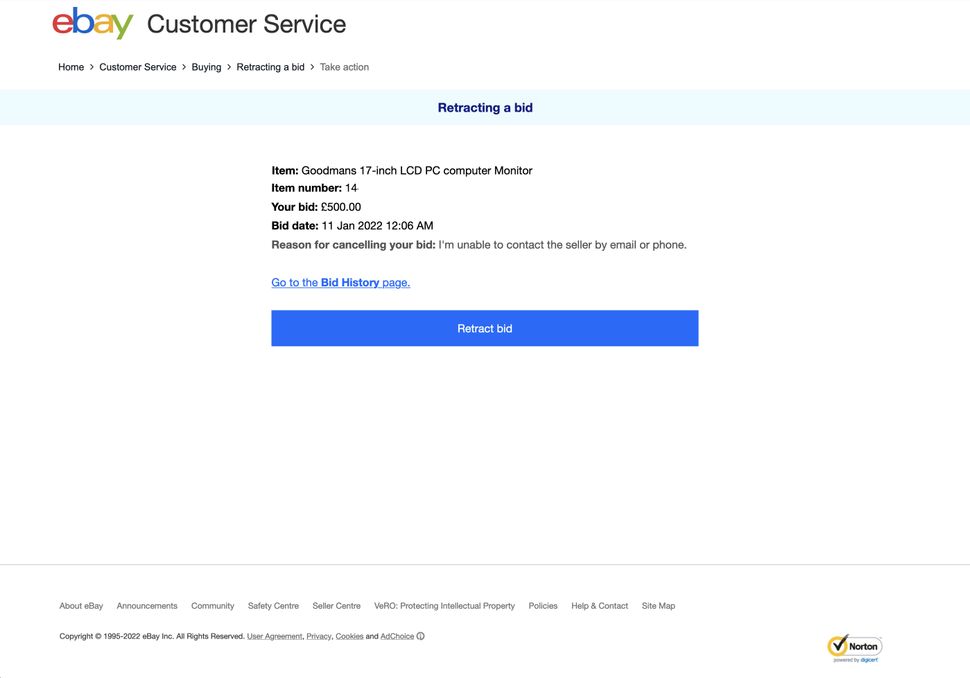Click the Norton secured badge
Viewport: 970px width, 678px height.
[855, 646]
